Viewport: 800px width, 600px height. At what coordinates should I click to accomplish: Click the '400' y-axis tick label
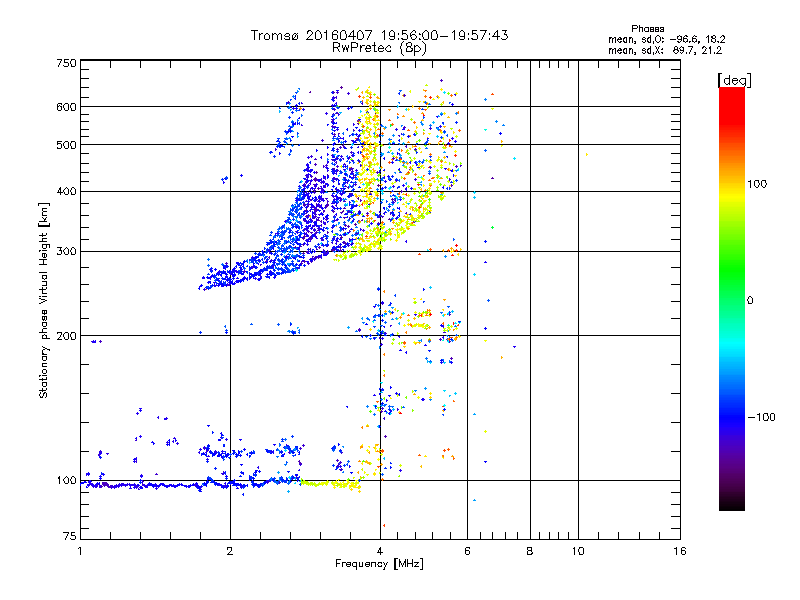(66, 192)
